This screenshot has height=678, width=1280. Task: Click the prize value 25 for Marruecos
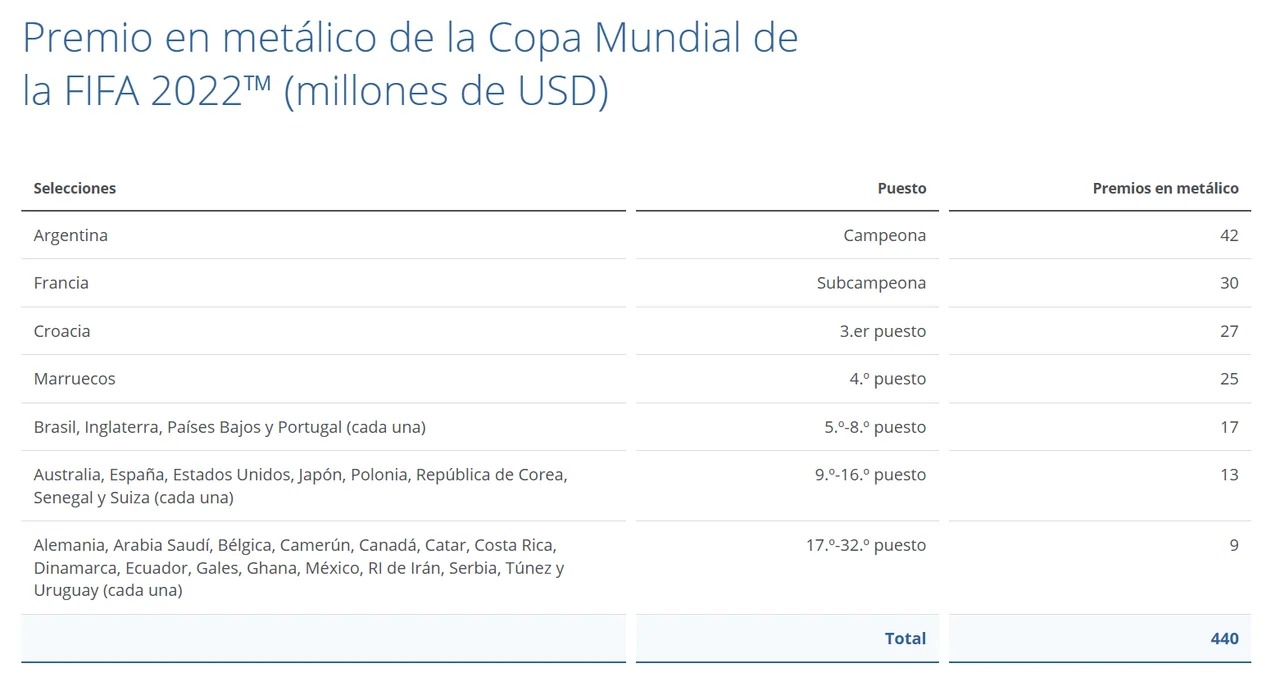(x=1228, y=379)
